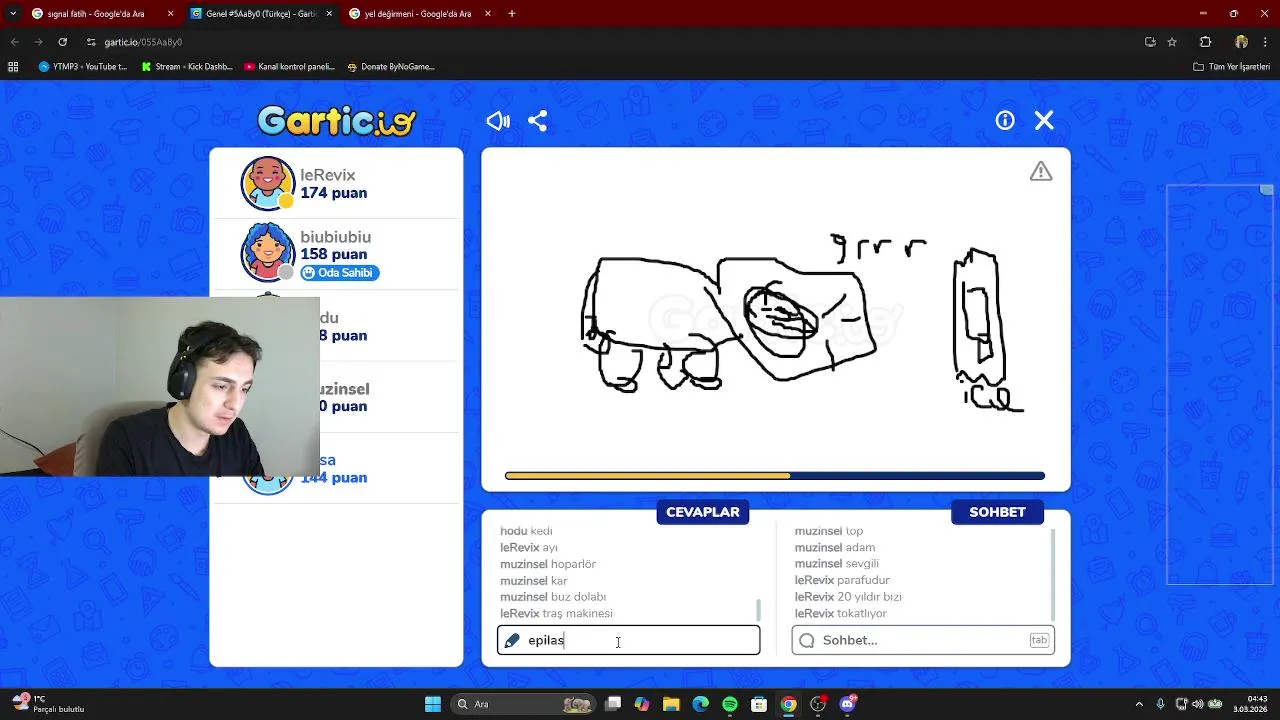Click answer 'muzinsel hoparlör'

coord(548,564)
